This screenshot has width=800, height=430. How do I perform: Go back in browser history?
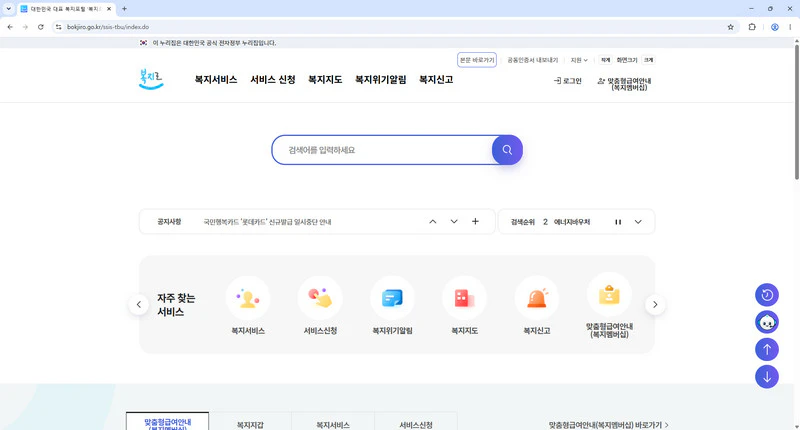click(x=10, y=27)
